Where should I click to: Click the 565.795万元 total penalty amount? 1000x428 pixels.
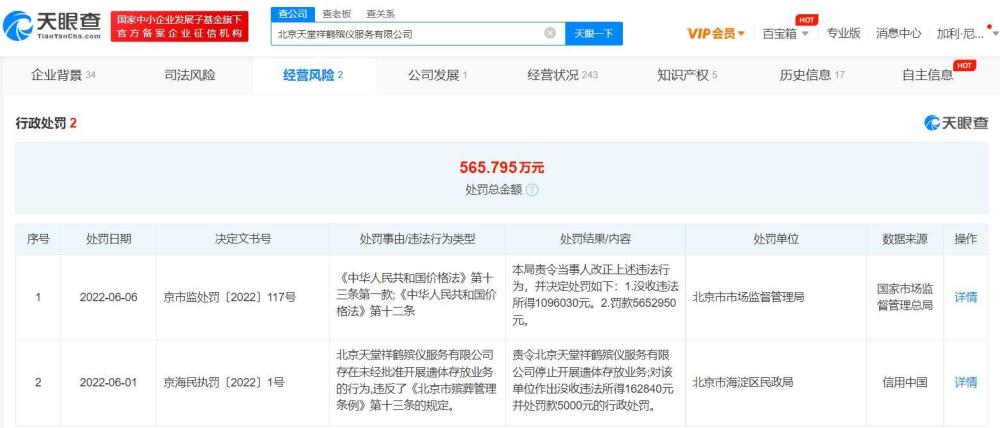pyautogui.click(x=501, y=168)
